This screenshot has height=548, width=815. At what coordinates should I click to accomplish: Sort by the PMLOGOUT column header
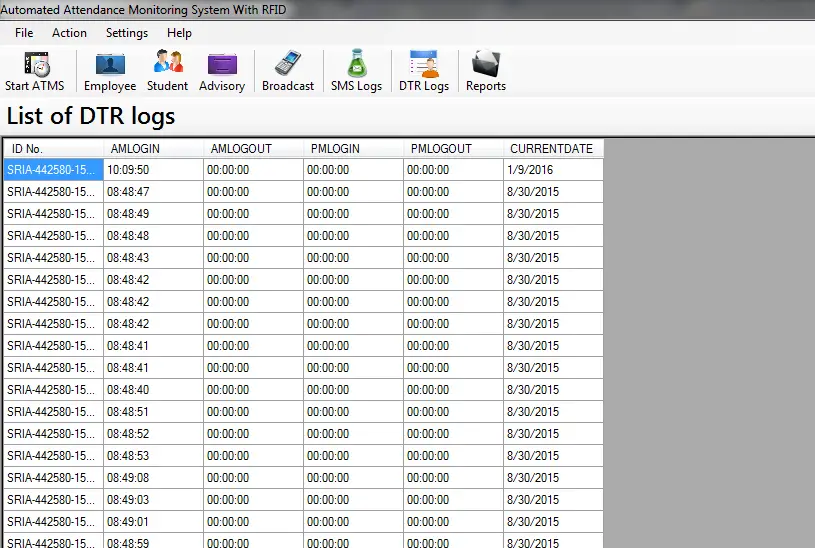(453, 149)
